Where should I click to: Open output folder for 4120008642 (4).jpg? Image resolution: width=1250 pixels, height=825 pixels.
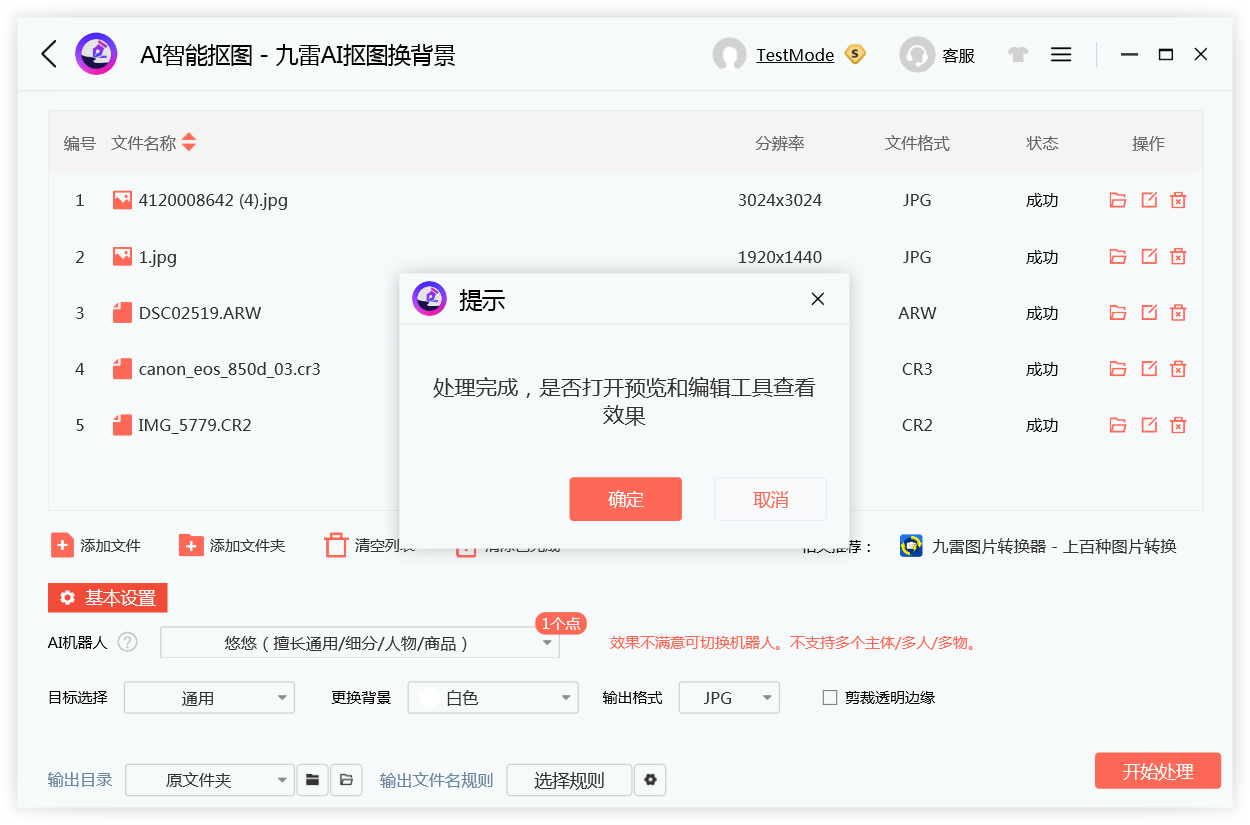click(1118, 200)
